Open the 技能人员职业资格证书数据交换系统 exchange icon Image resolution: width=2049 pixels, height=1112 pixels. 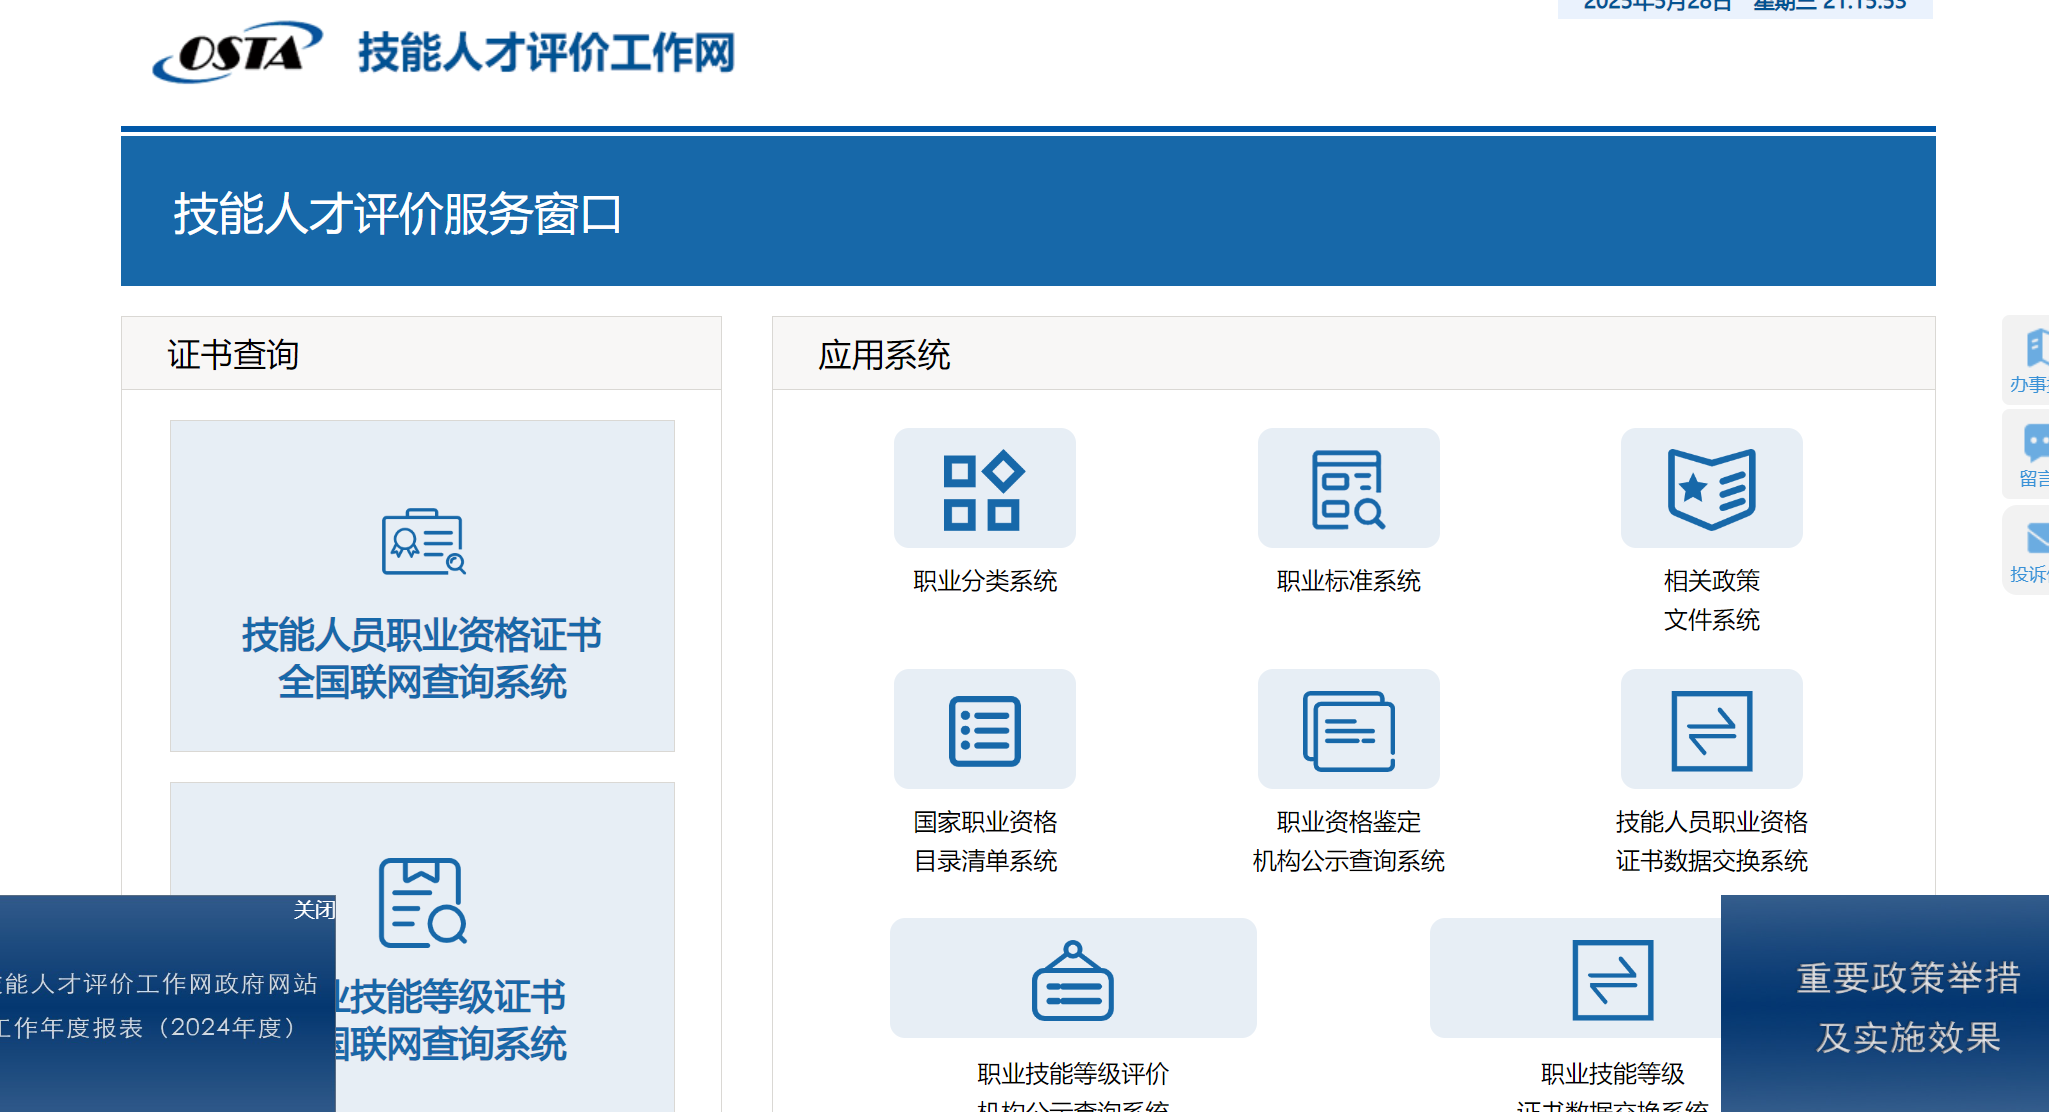pyautogui.click(x=1711, y=729)
